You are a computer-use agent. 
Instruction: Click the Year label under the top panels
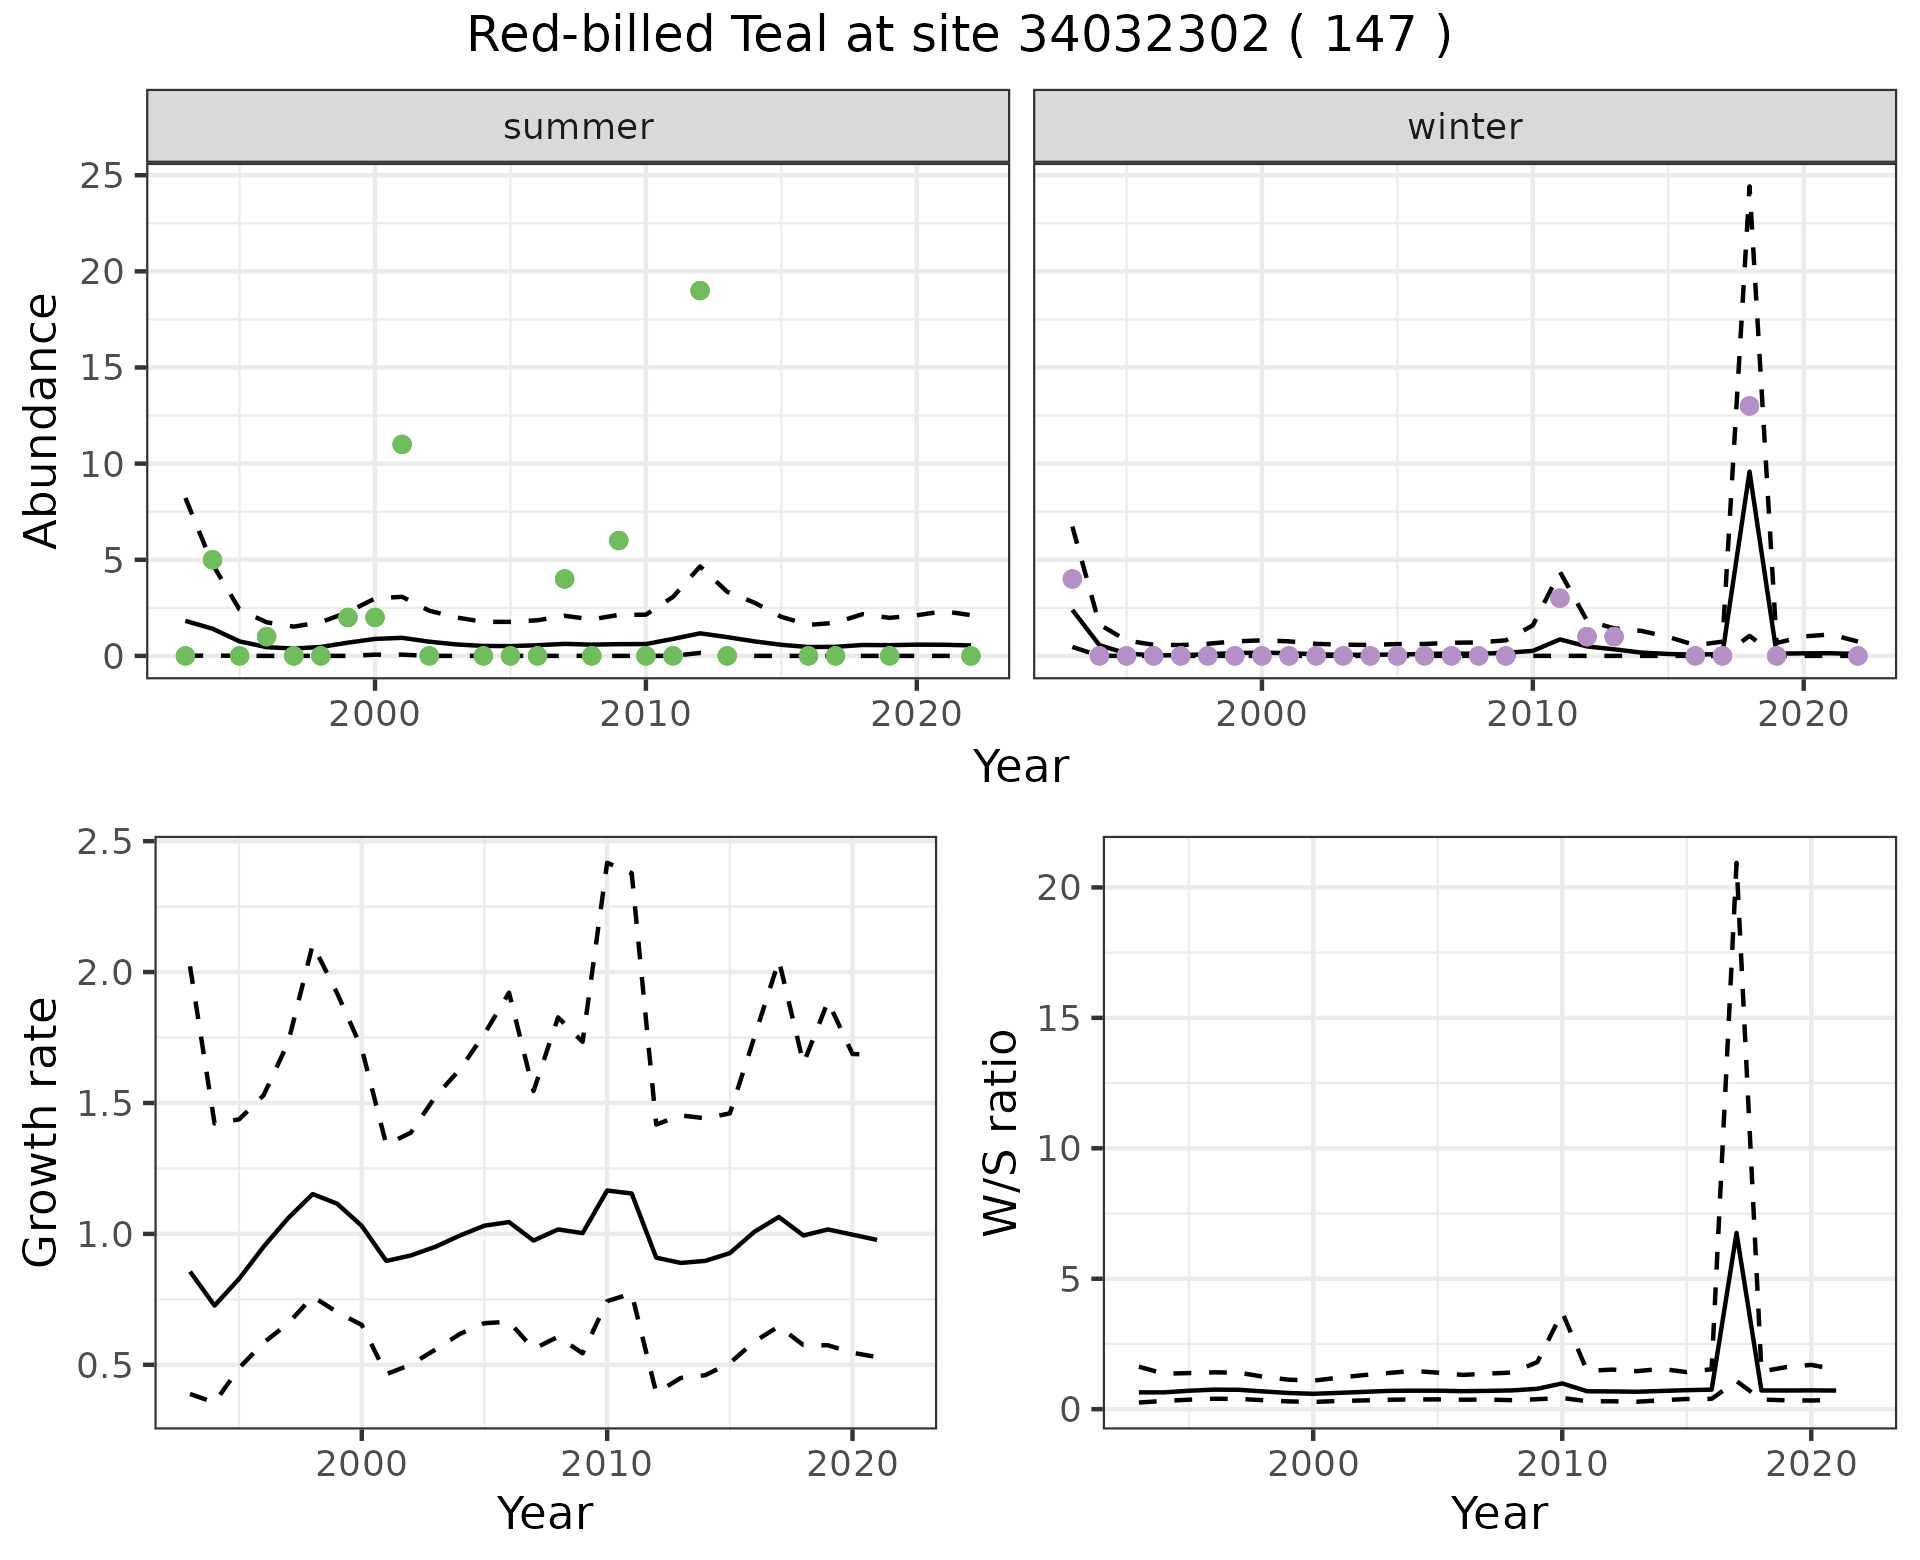point(1021,767)
